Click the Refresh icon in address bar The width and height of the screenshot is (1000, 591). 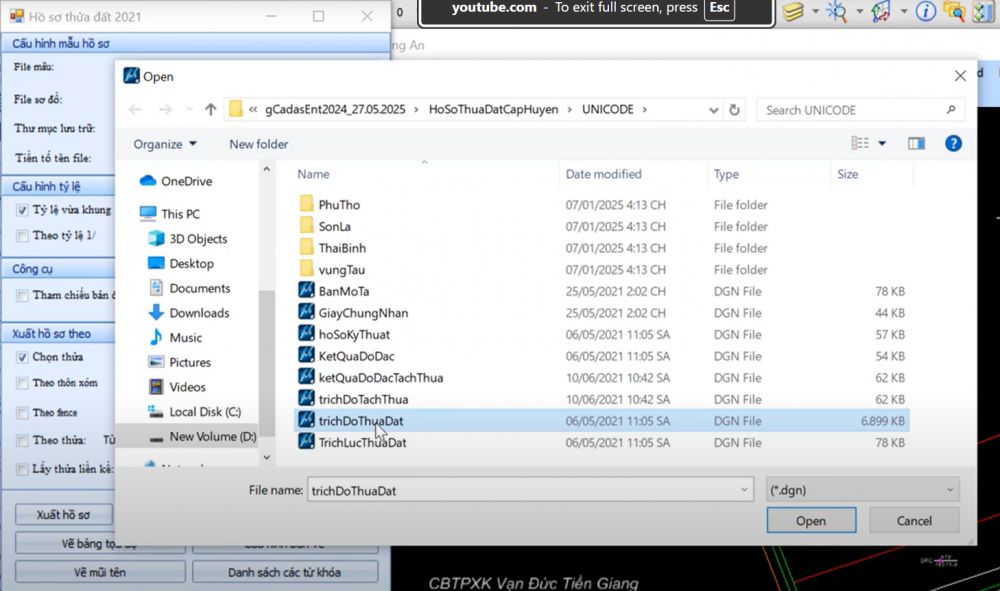[x=735, y=110]
